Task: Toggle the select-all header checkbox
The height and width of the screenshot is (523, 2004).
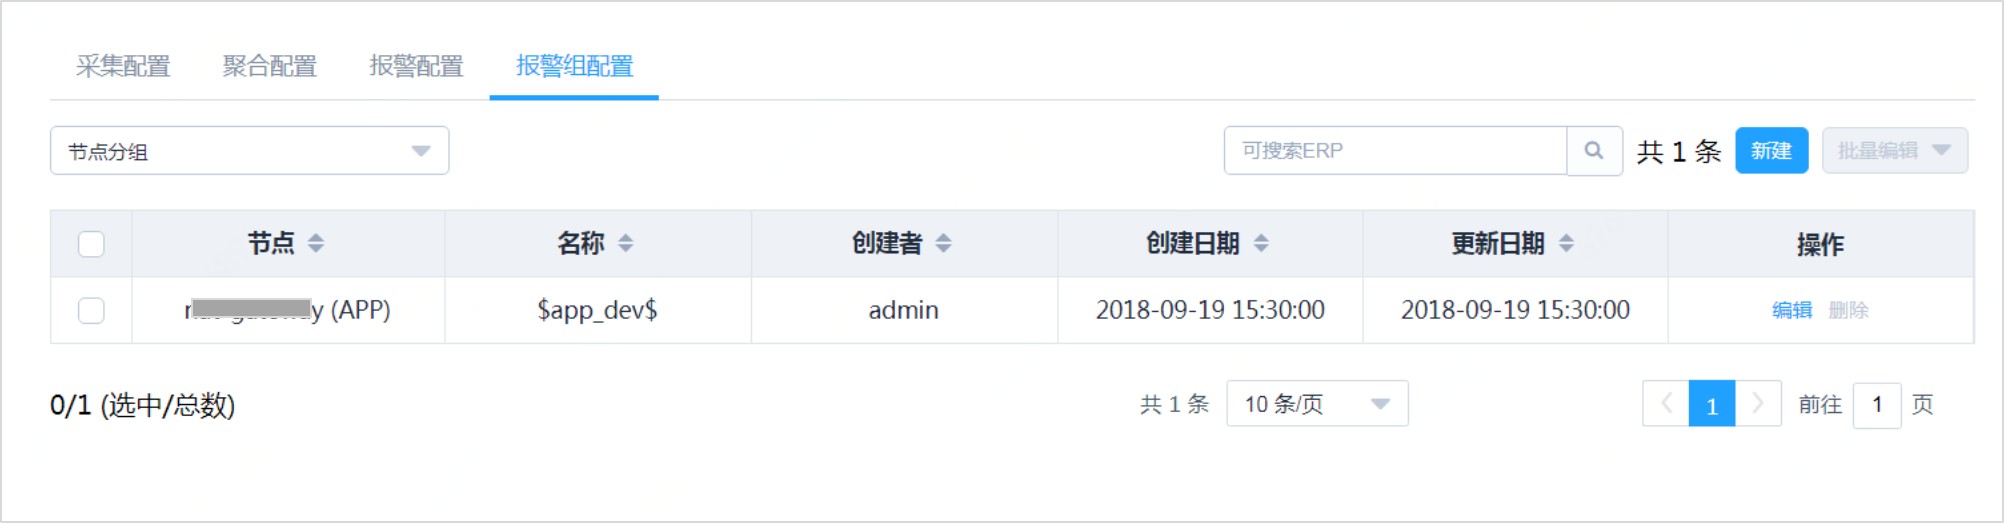Action: (91, 244)
